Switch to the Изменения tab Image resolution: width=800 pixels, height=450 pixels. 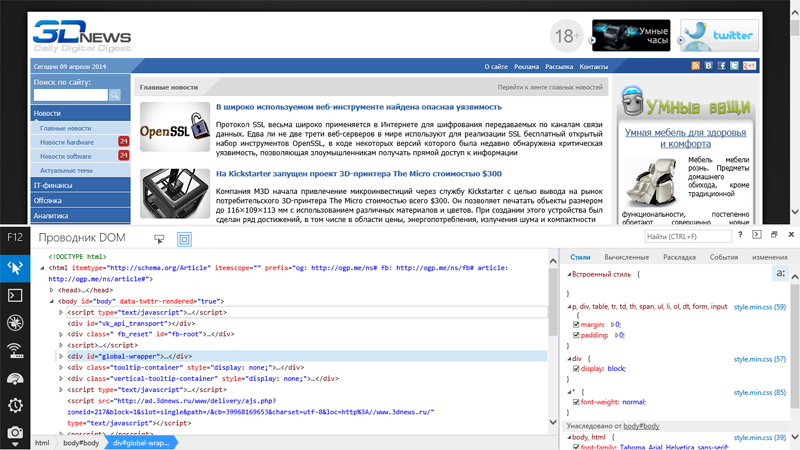click(769, 257)
